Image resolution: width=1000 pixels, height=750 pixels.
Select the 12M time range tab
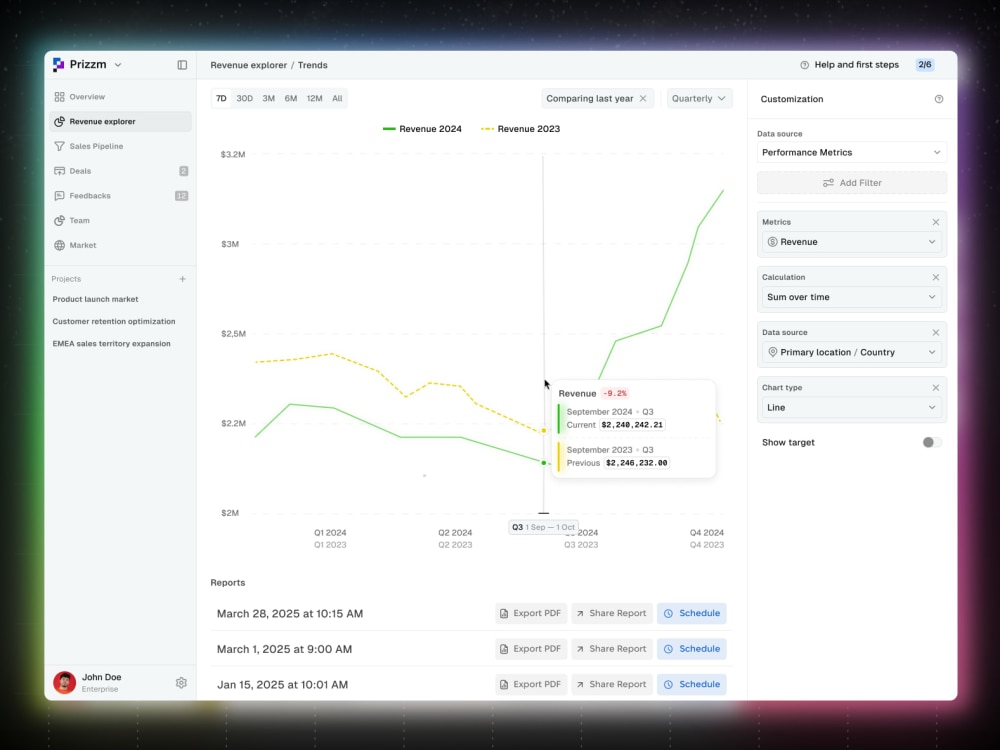[314, 98]
